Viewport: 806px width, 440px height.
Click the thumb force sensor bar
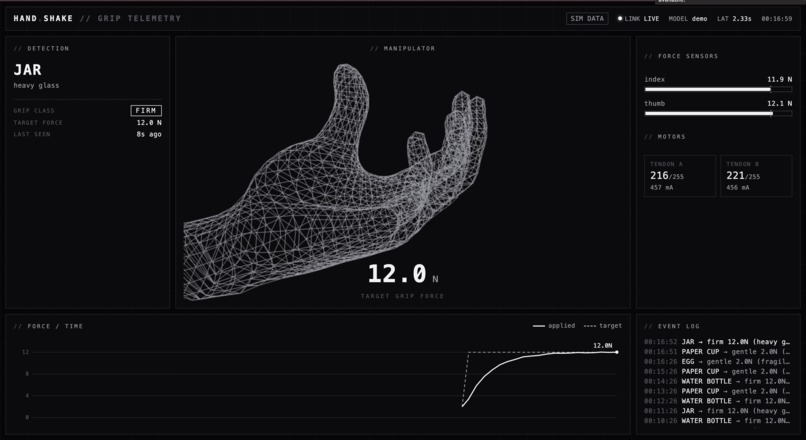[718, 114]
